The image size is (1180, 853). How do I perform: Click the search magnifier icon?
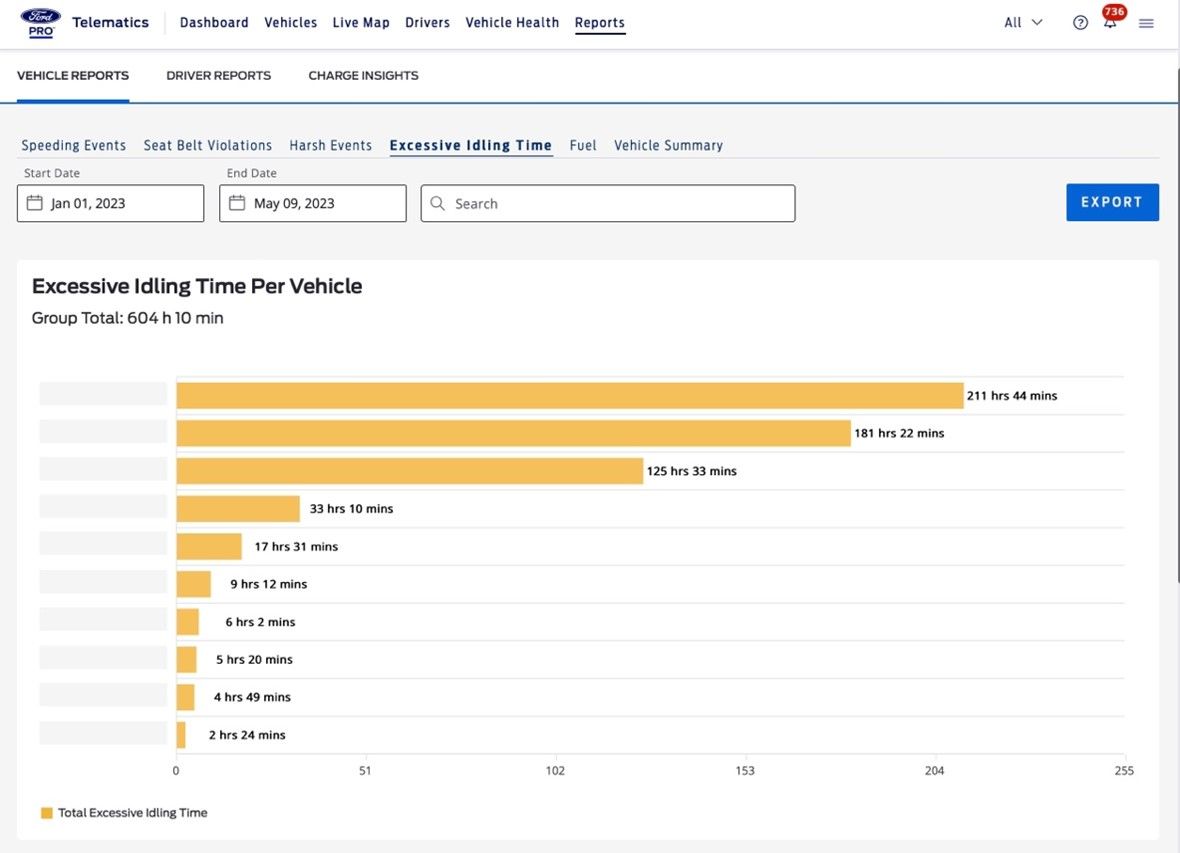pos(437,203)
